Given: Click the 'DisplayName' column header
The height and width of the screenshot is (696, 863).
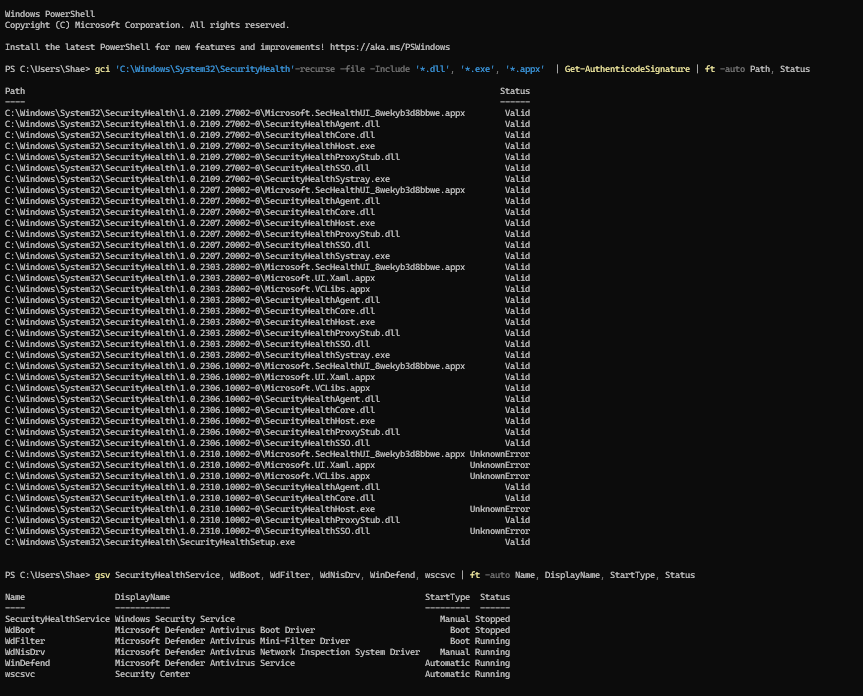Looking at the screenshot, I should point(142,597).
